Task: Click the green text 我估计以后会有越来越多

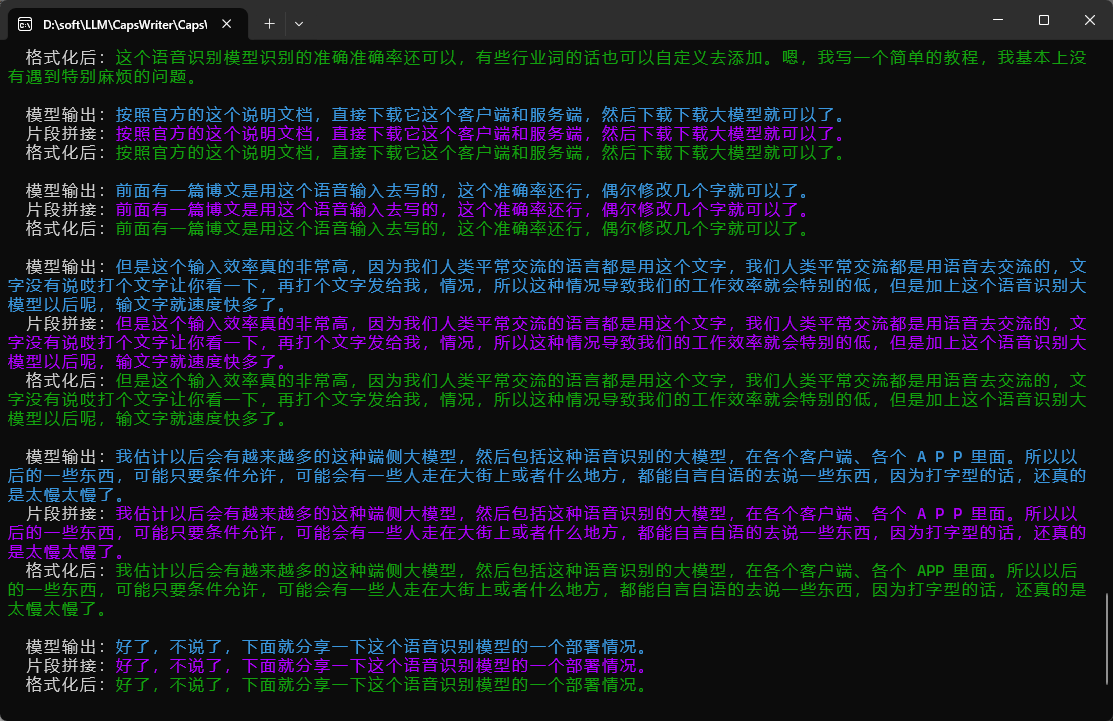Action: pyautogui.click(x=214, y=571)
